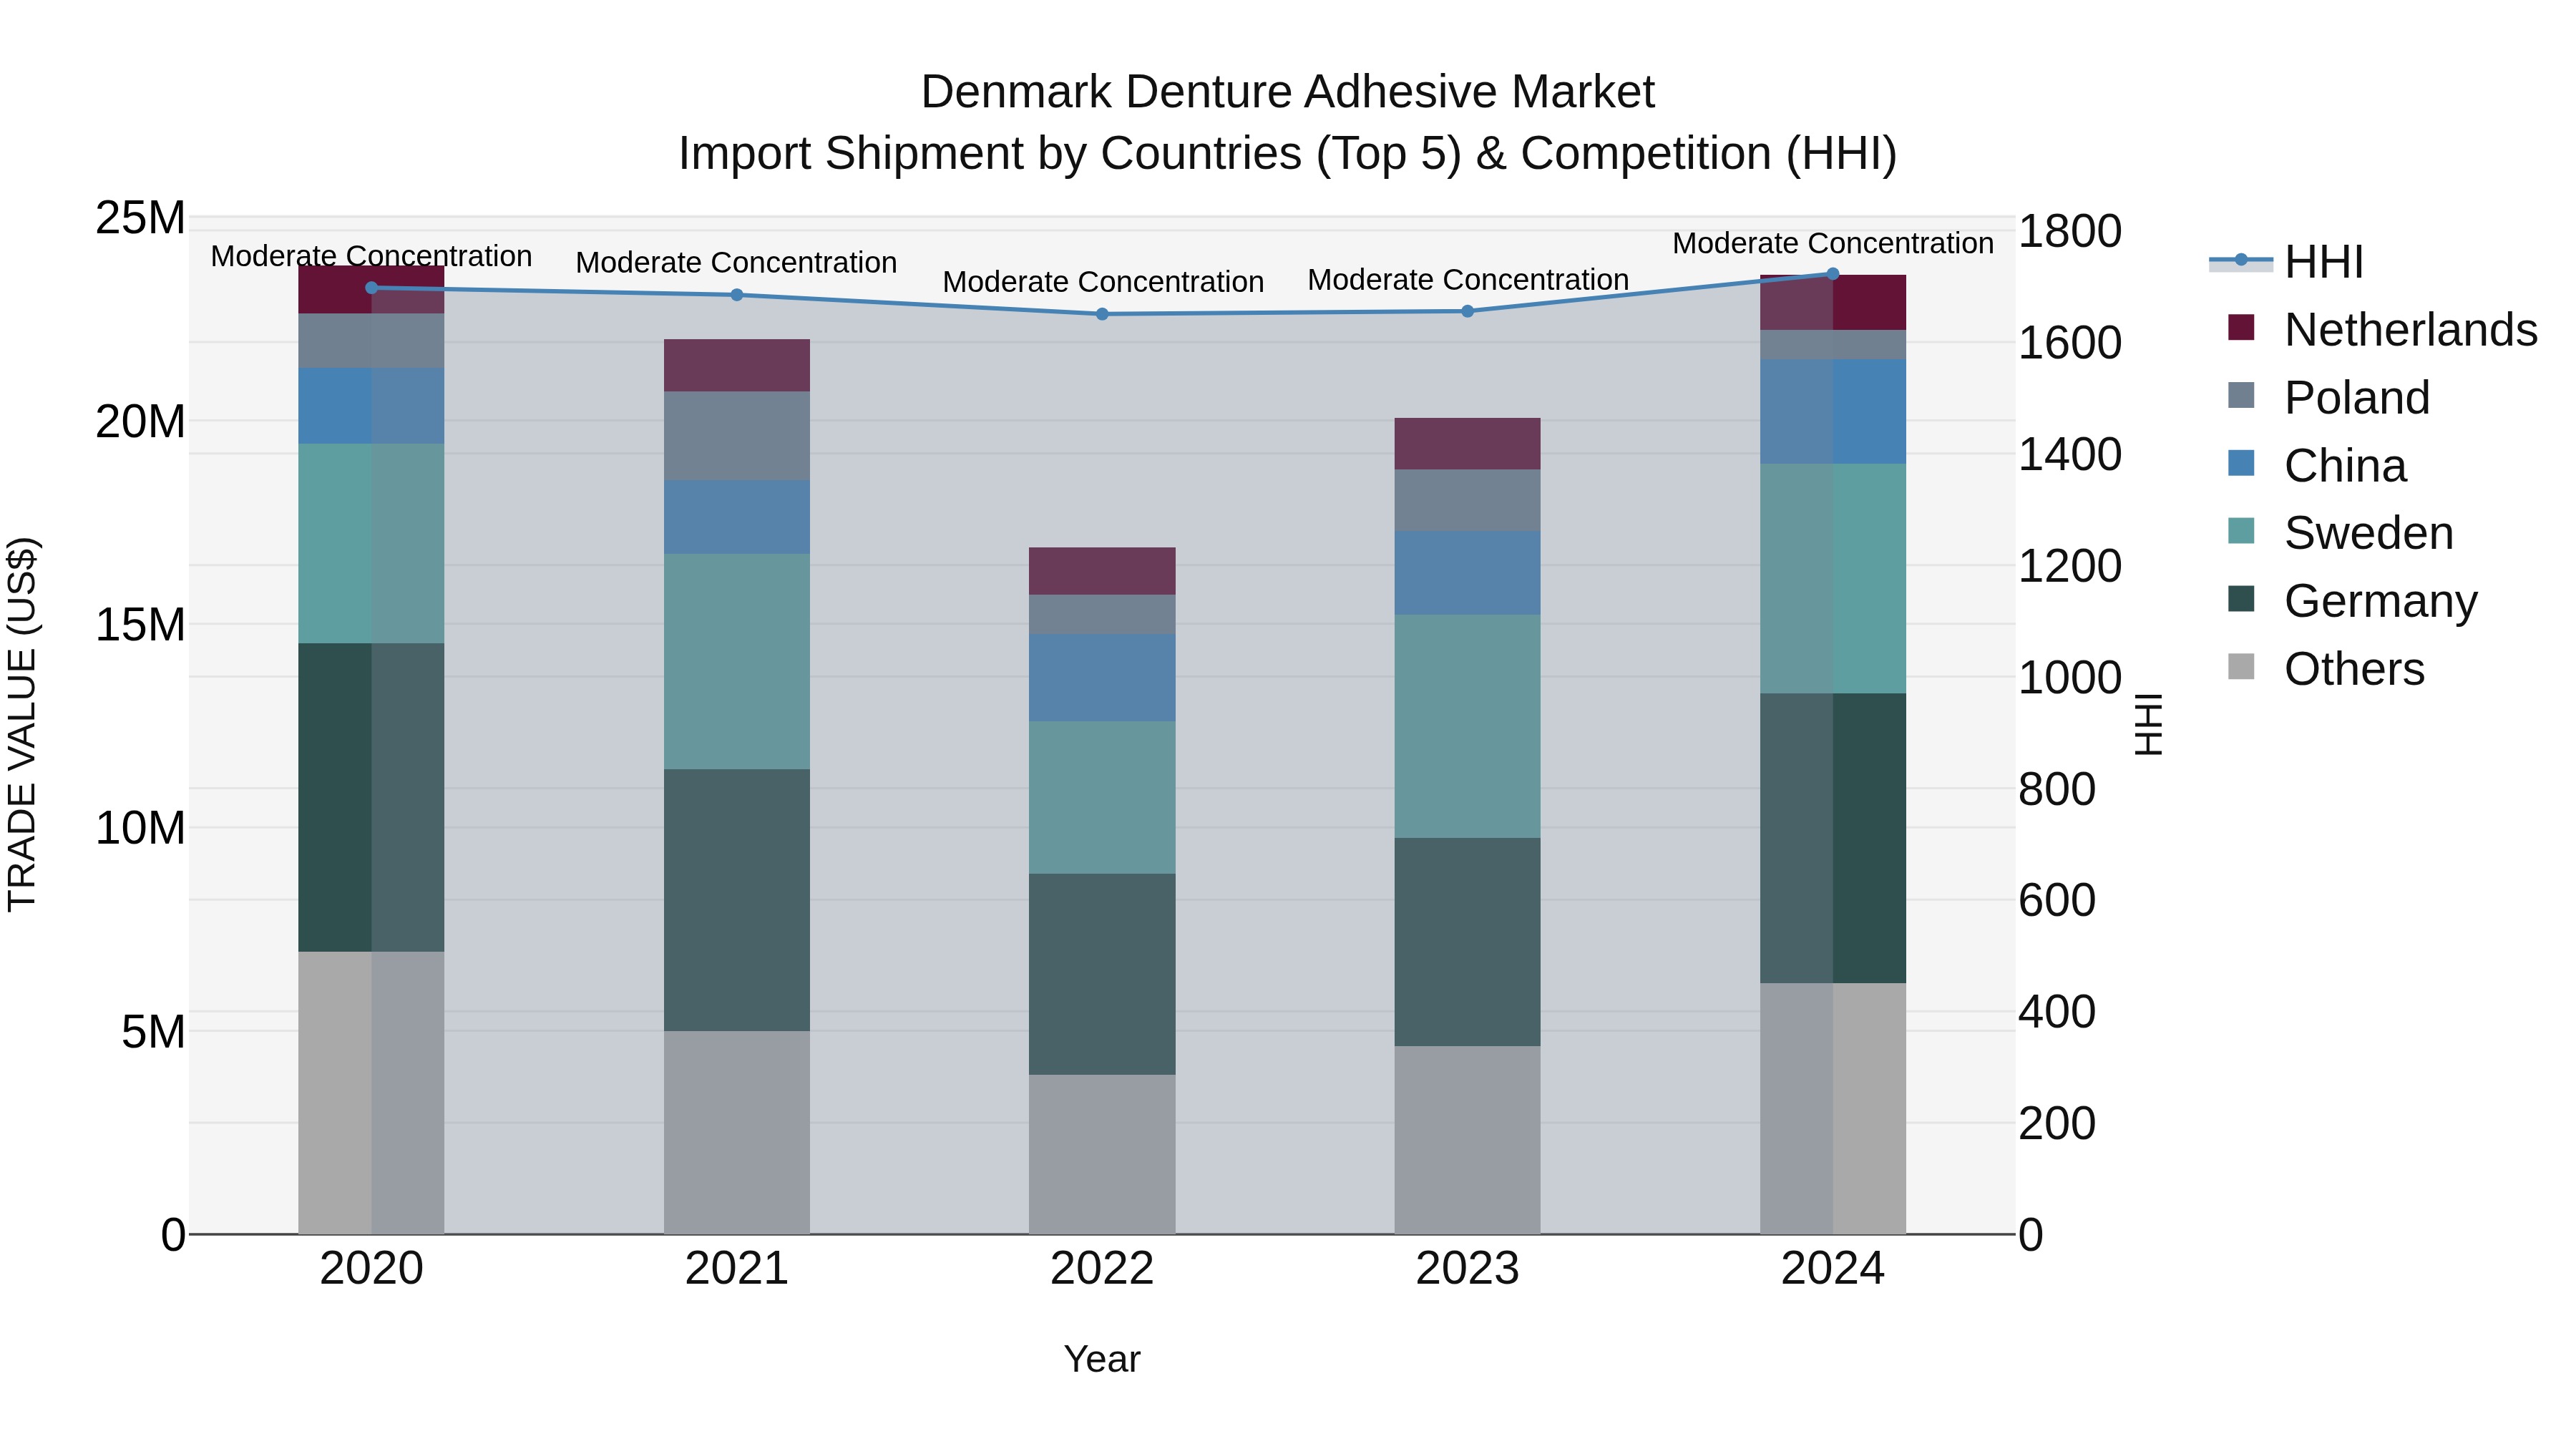Image resolution: width=2576 pixels, height=1449 pixels.
Task: Select the HHI data point for 2024
Action: pyautogui.click(x=1833, y=274)
